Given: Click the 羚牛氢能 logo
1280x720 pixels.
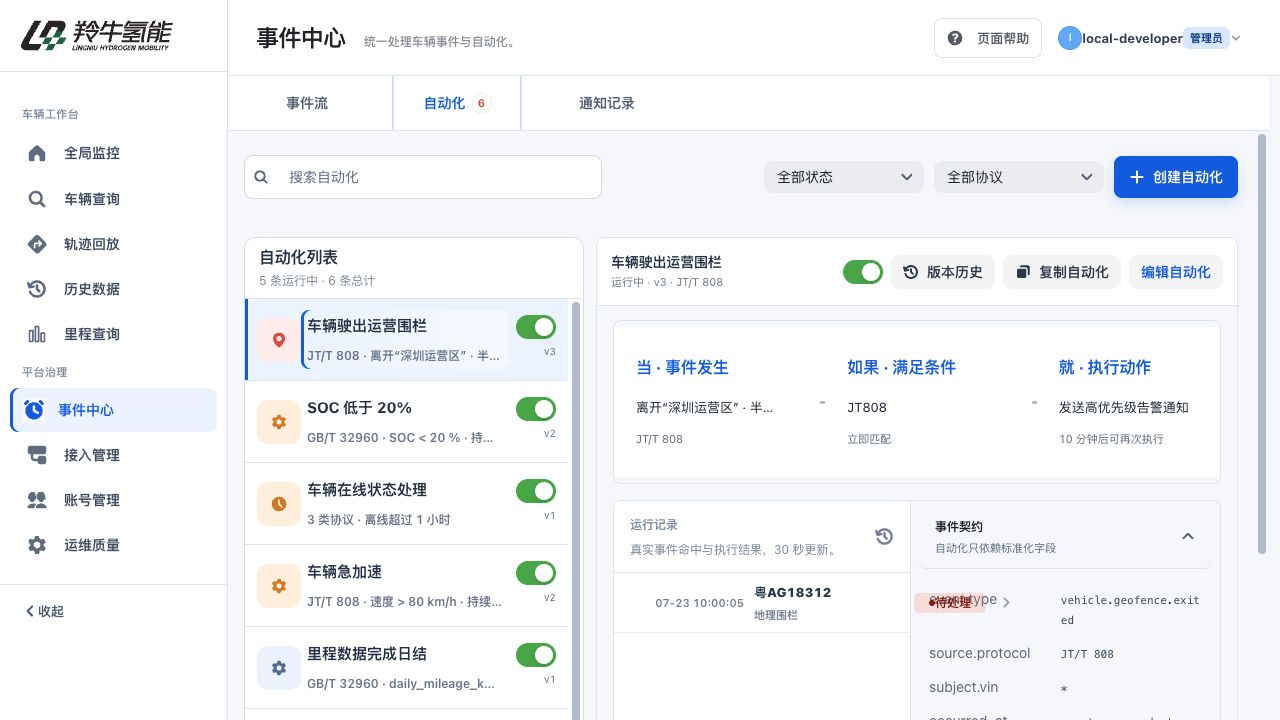Looking at the screenshot, I should click(96, 35).
